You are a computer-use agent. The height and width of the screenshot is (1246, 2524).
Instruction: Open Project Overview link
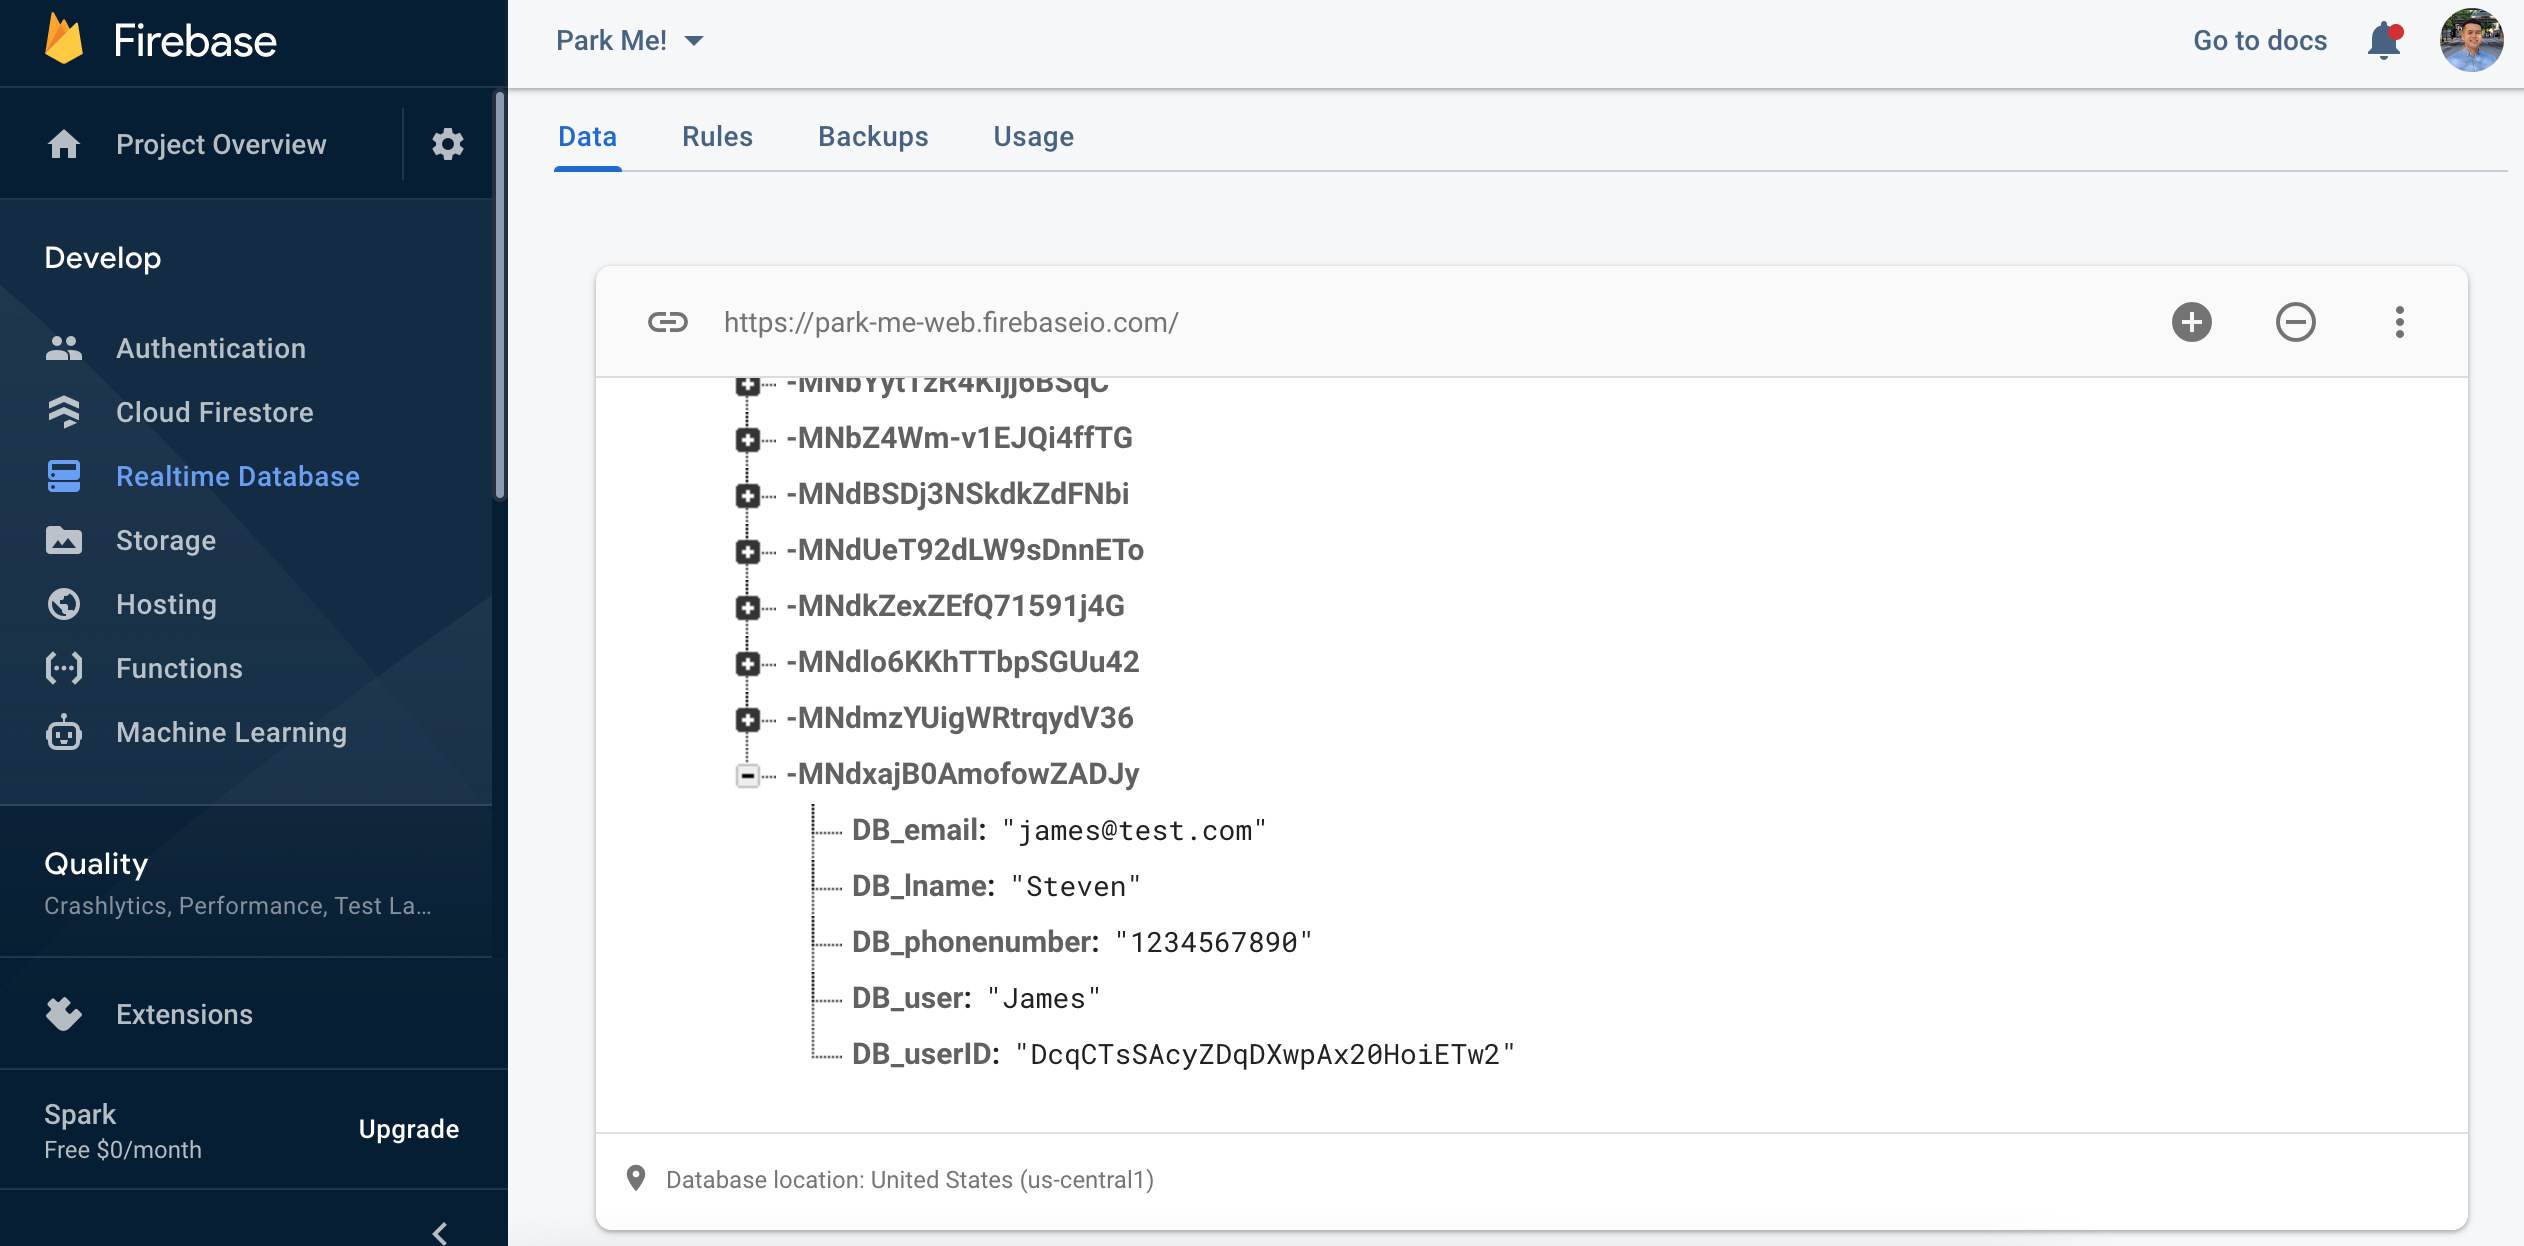[221, 144]
